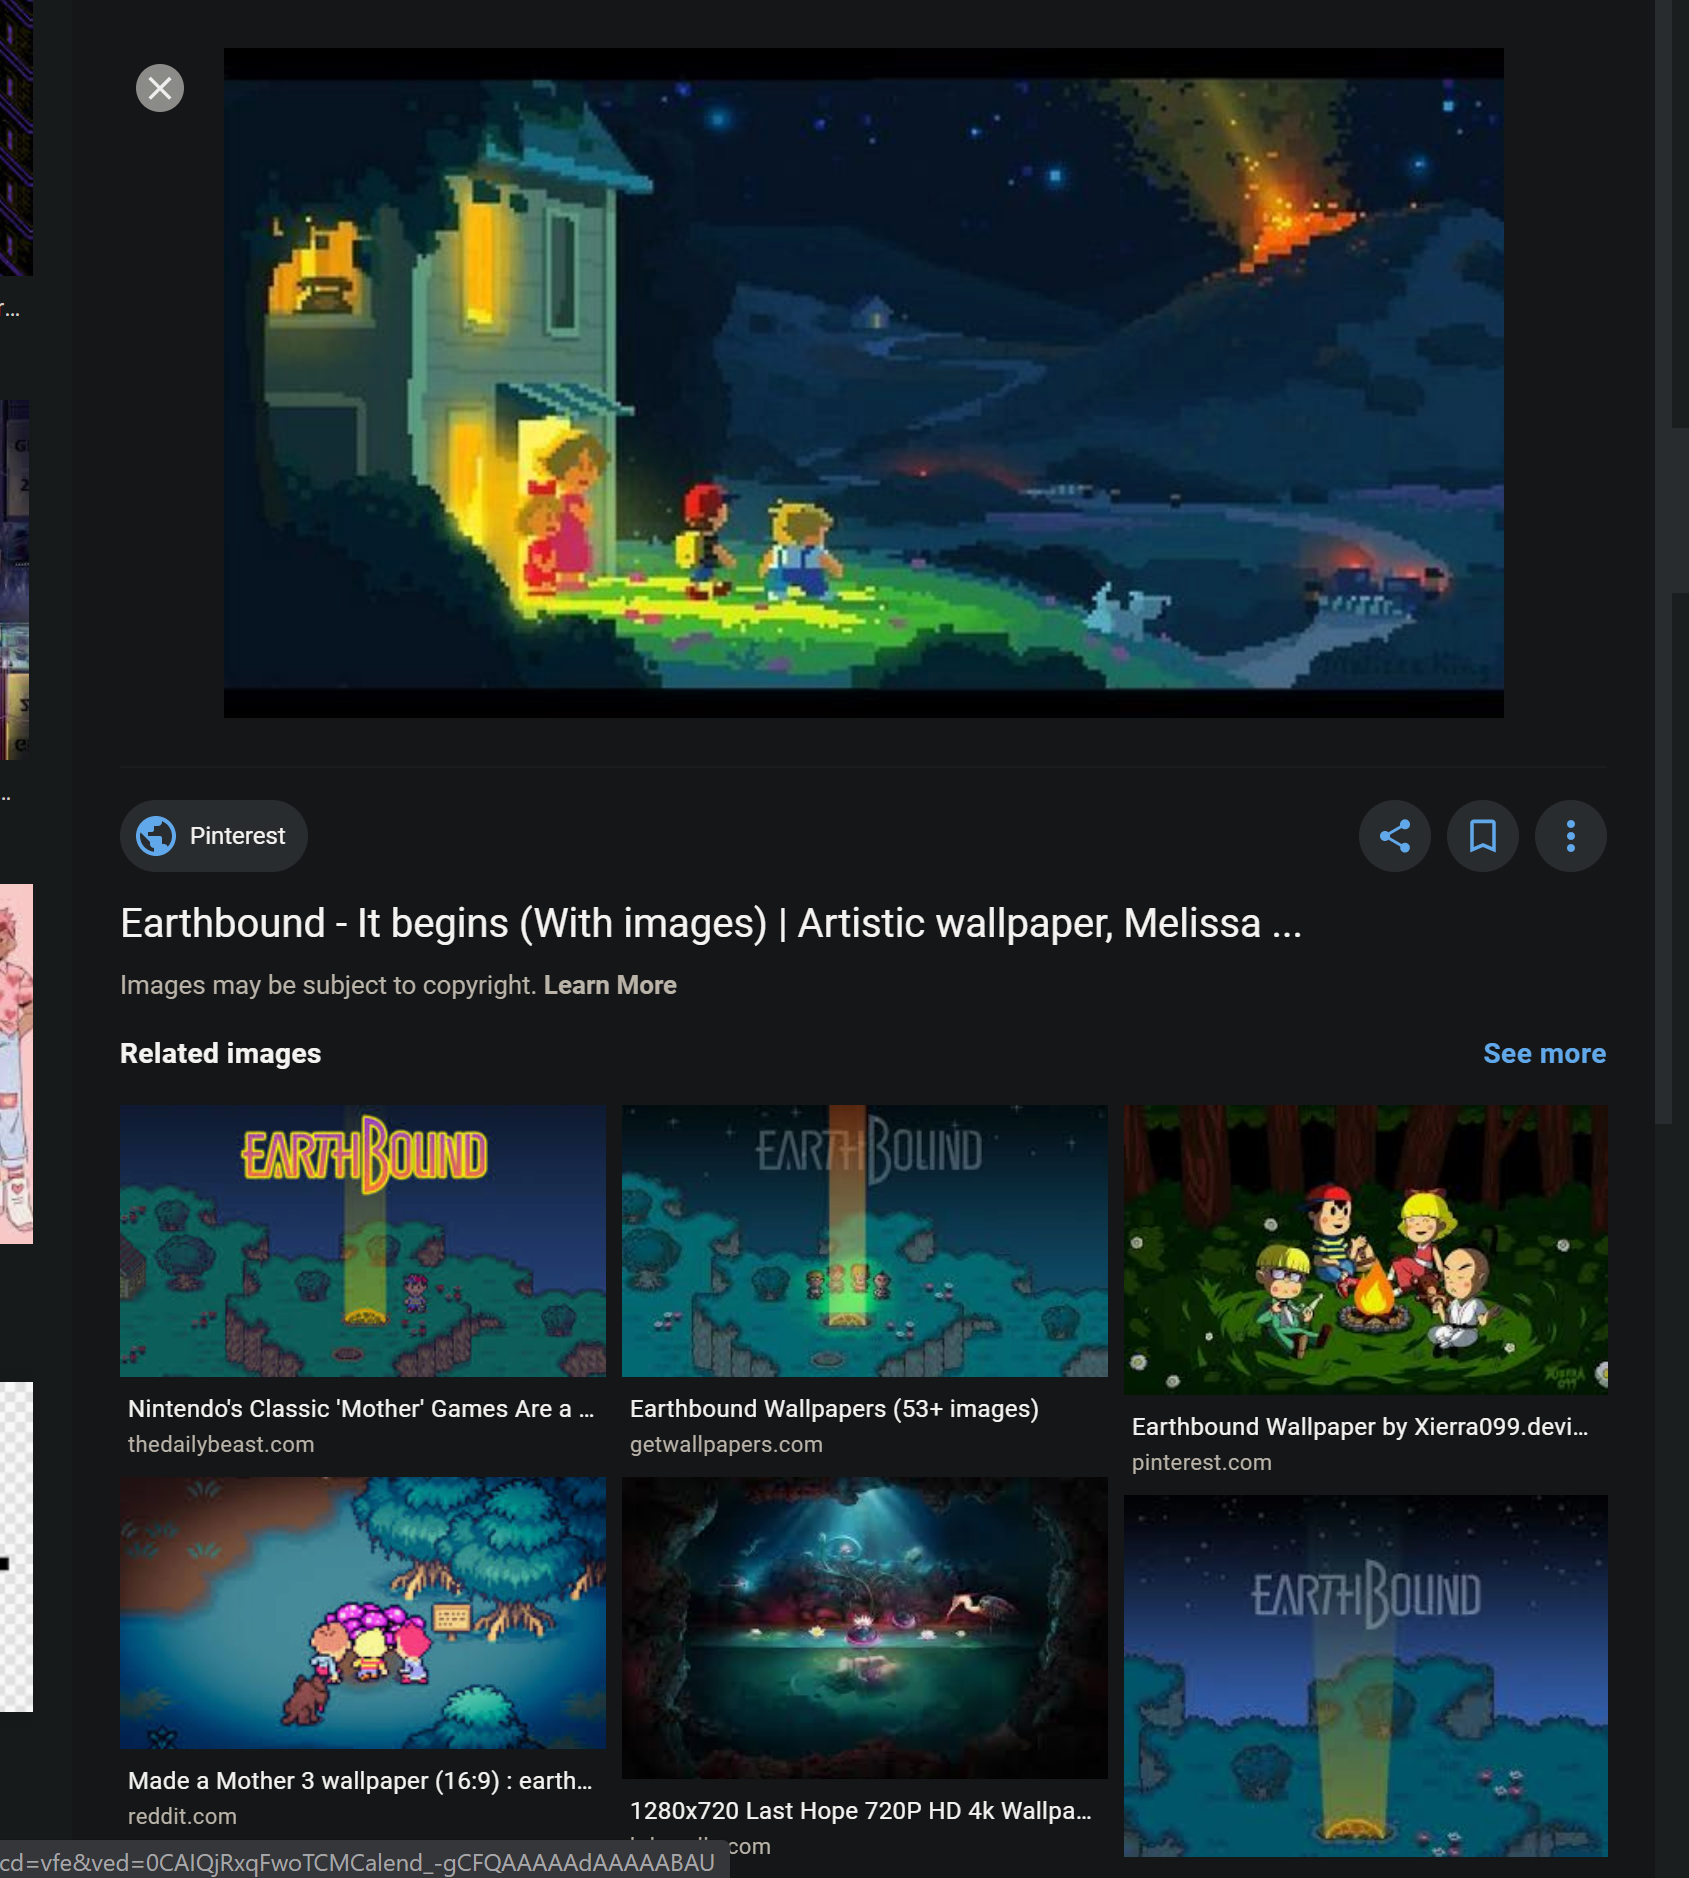
Task: Open the Last Hope 720P wallpaper thumbnail
Action: [865, 1628]
